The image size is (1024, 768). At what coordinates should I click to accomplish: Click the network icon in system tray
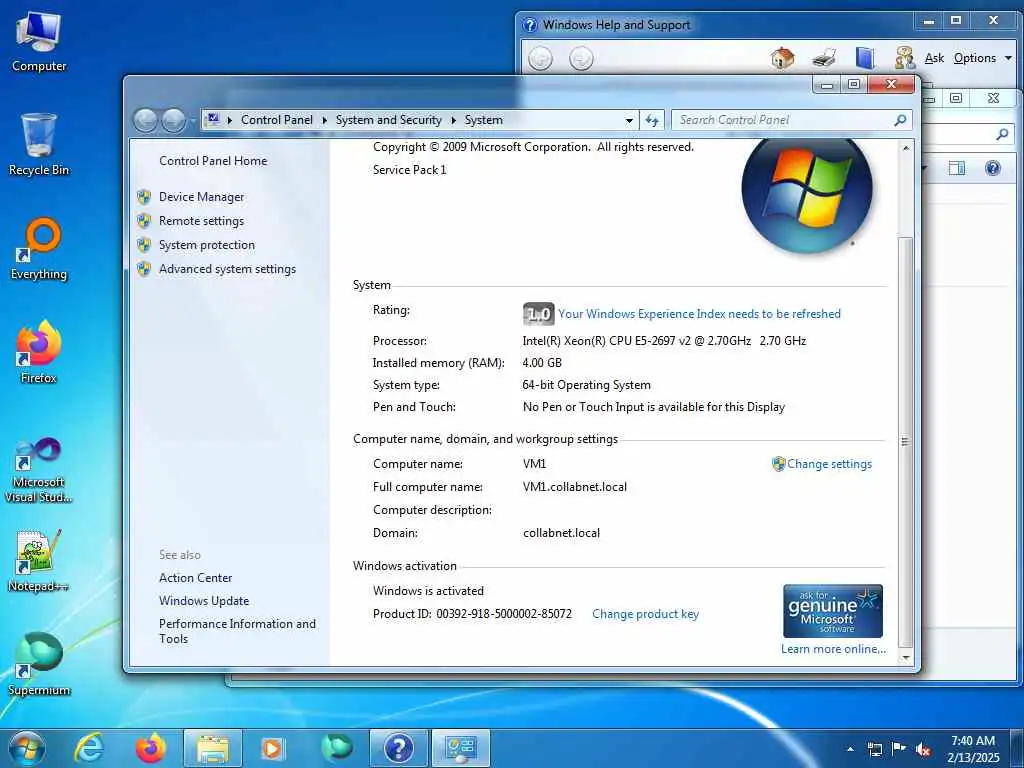pyautogui.click(x=874, y=749)
